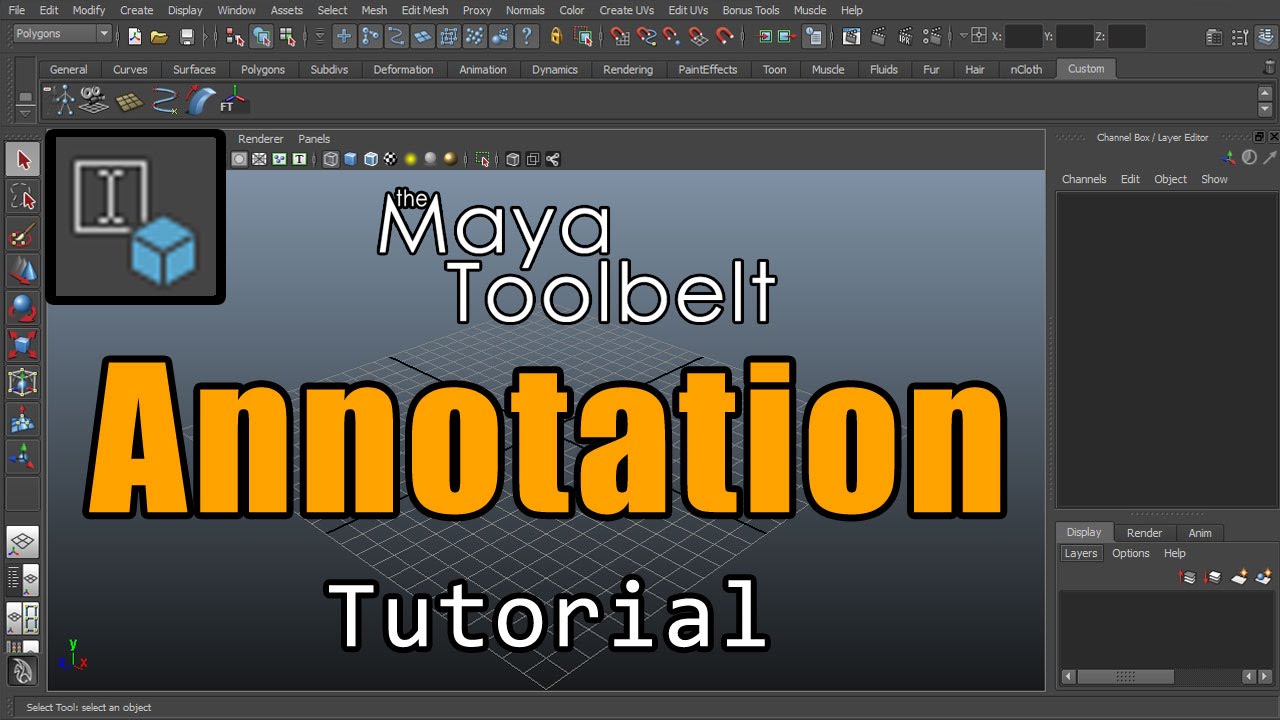Open the Renderer viewport menu
The width and height of the screenshot is (1280, 720).
point(261,139)
